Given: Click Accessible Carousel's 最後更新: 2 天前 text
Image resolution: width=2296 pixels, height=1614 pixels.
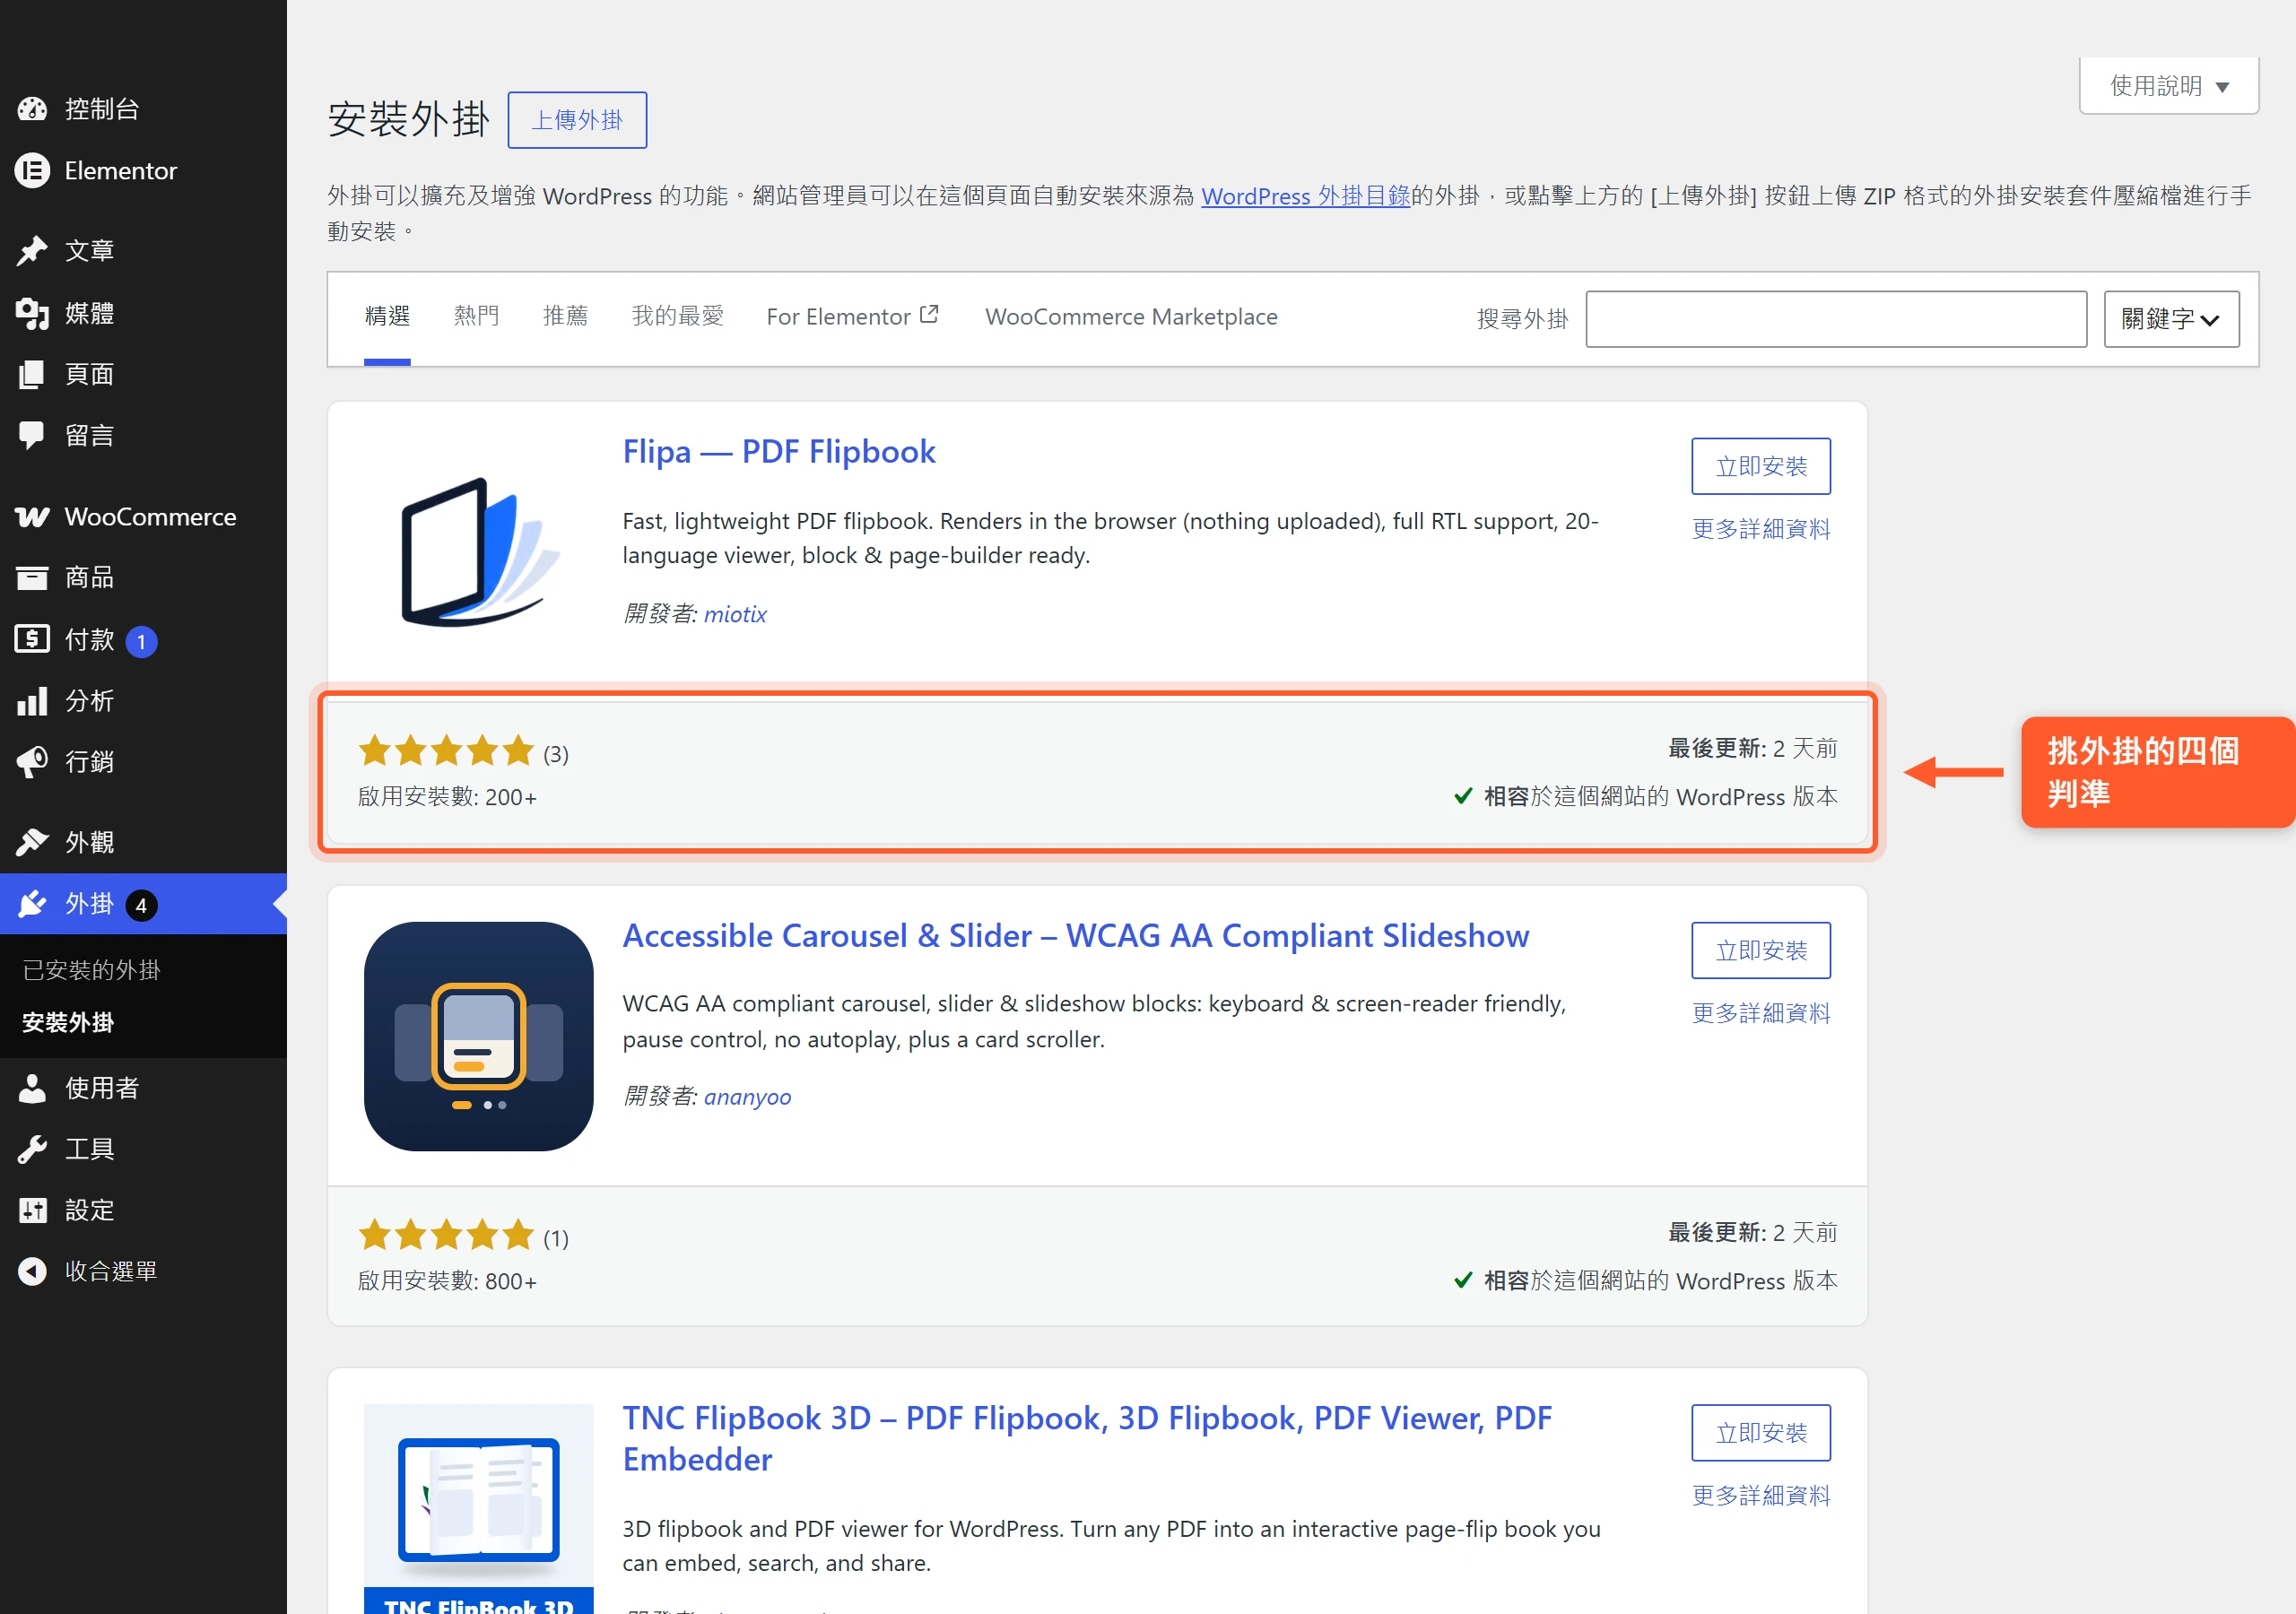Looking at the screenshot, I should click(x=1752, y=1232).
